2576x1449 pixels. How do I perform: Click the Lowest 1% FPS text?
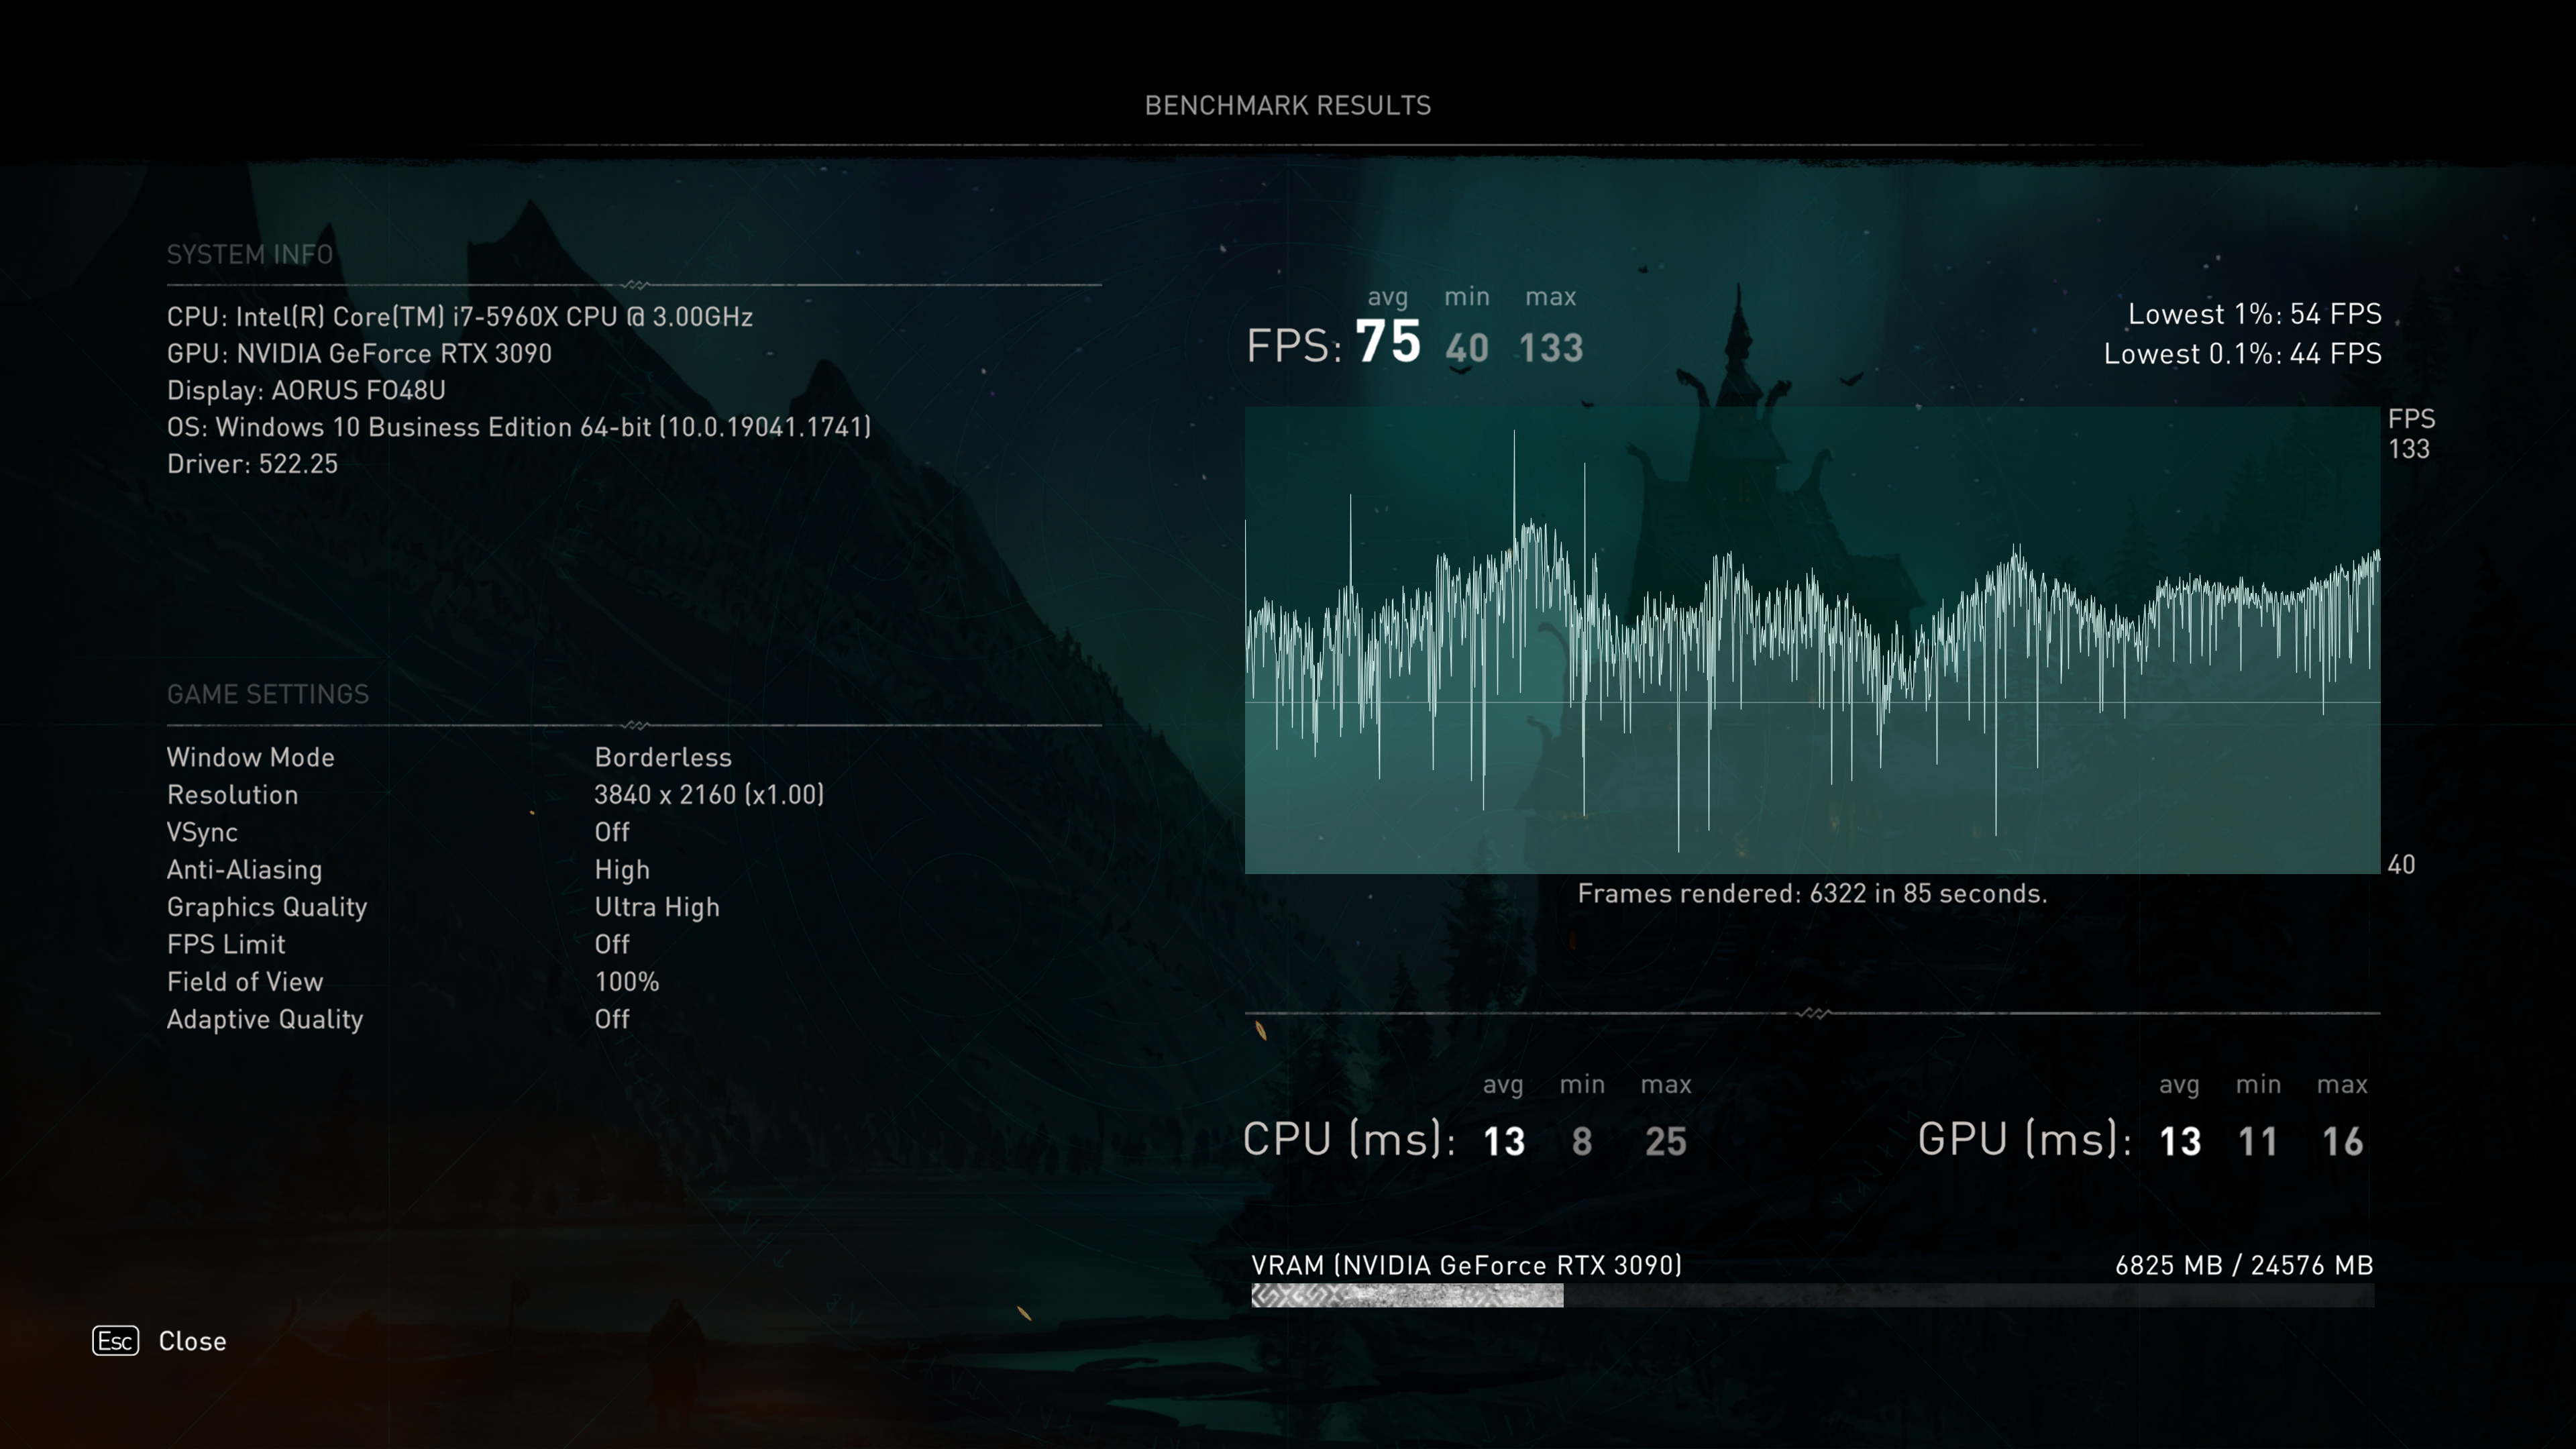pos(2253,314)
